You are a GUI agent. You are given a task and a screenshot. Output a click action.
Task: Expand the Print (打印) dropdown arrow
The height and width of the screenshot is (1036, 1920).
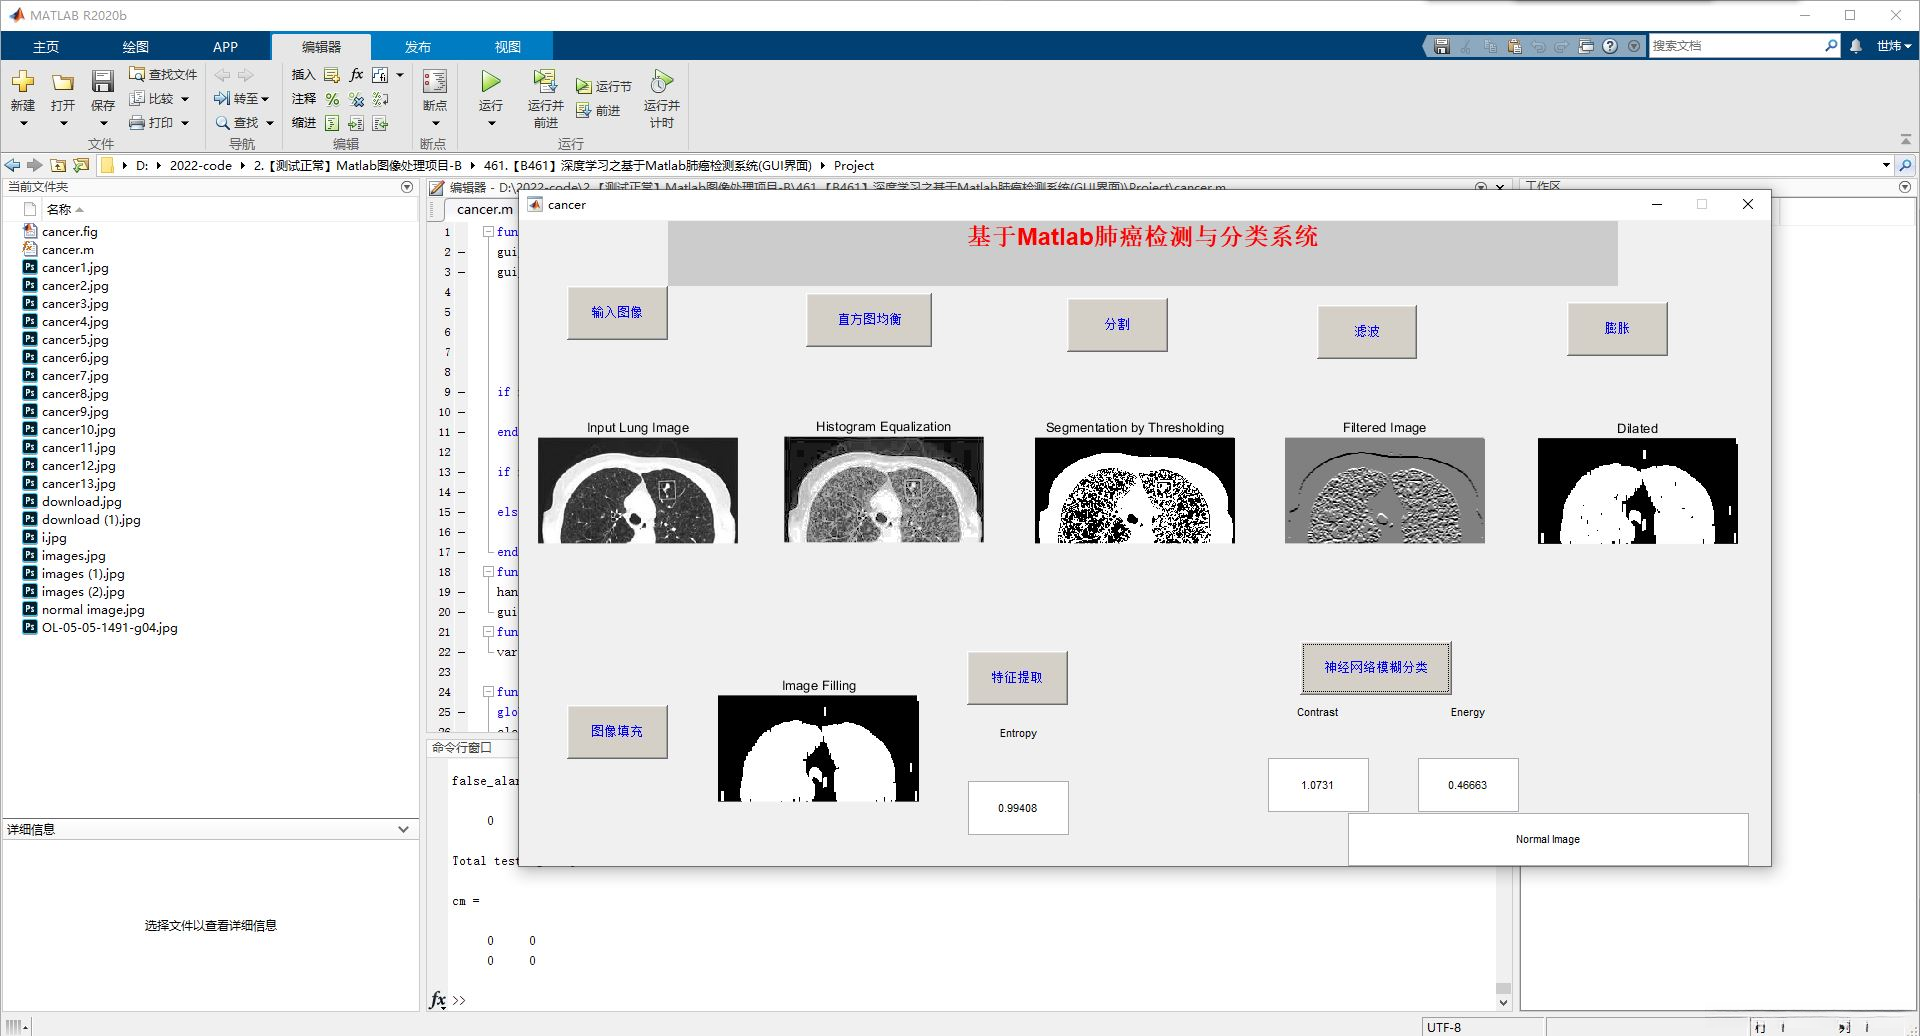point(185,123)
